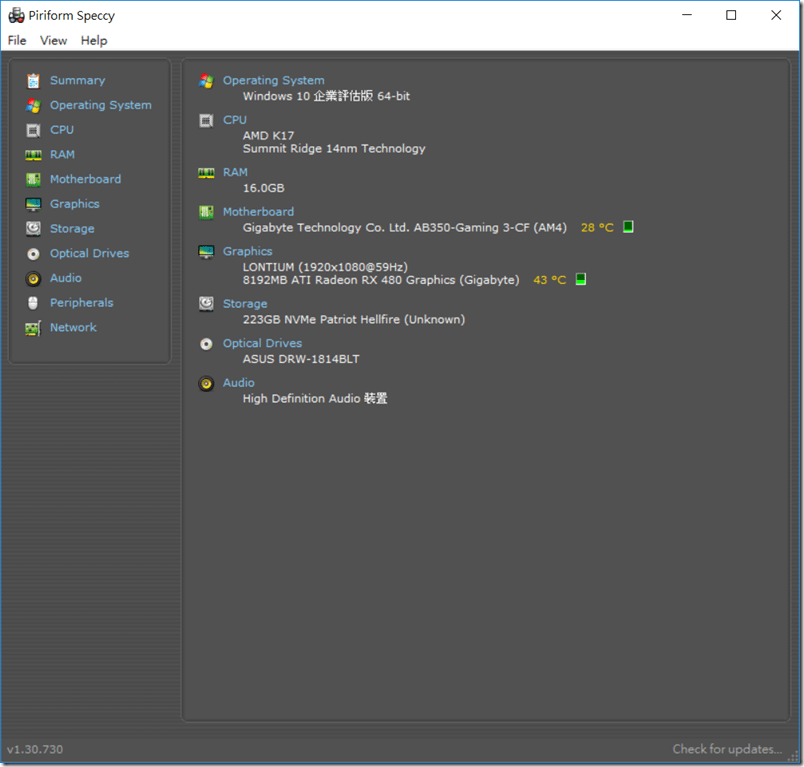The image size is (804, 767).
Task: Click the CPU chip icon in summary panel
Action: (x=206, y=120)
